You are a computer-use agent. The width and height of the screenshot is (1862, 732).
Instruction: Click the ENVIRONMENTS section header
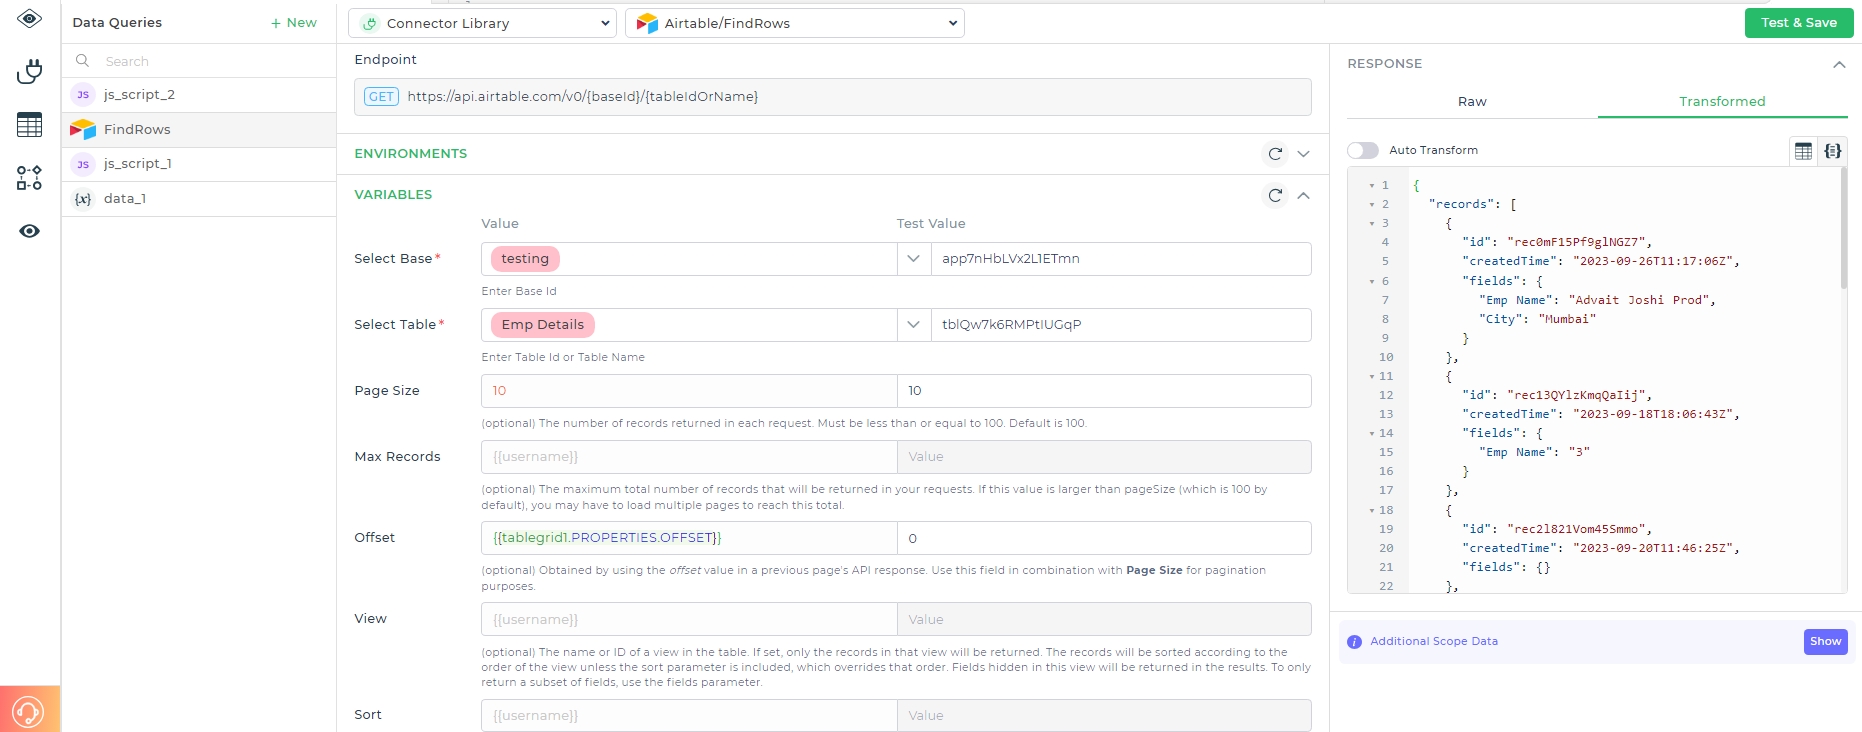[410, 154]
